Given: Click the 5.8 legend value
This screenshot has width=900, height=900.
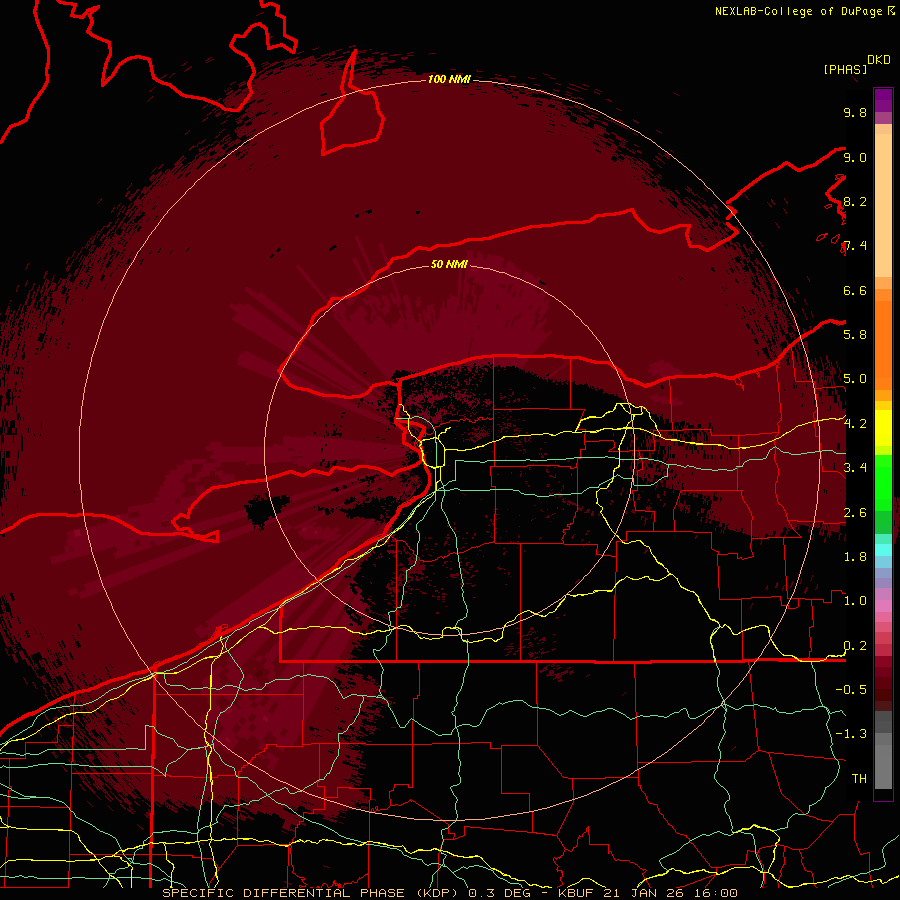Looking at the screenshot, I should tap(855, 335).
